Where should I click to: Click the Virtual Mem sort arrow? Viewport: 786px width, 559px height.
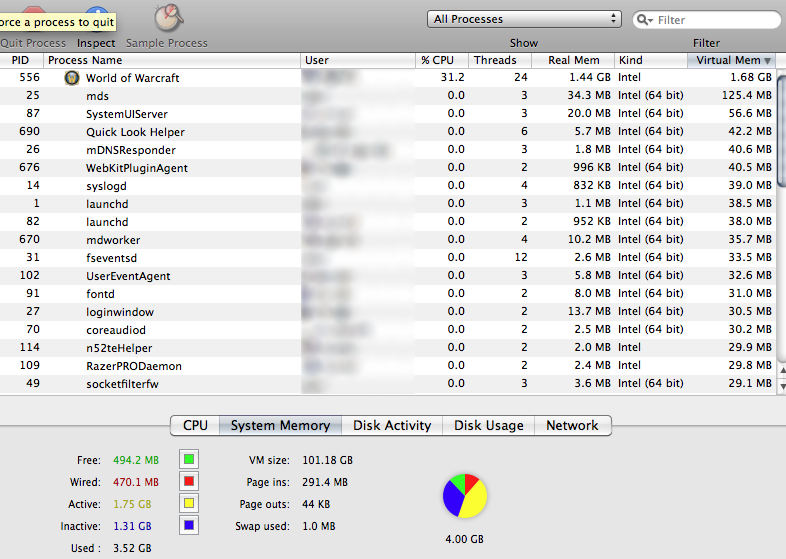coord(767,61)
